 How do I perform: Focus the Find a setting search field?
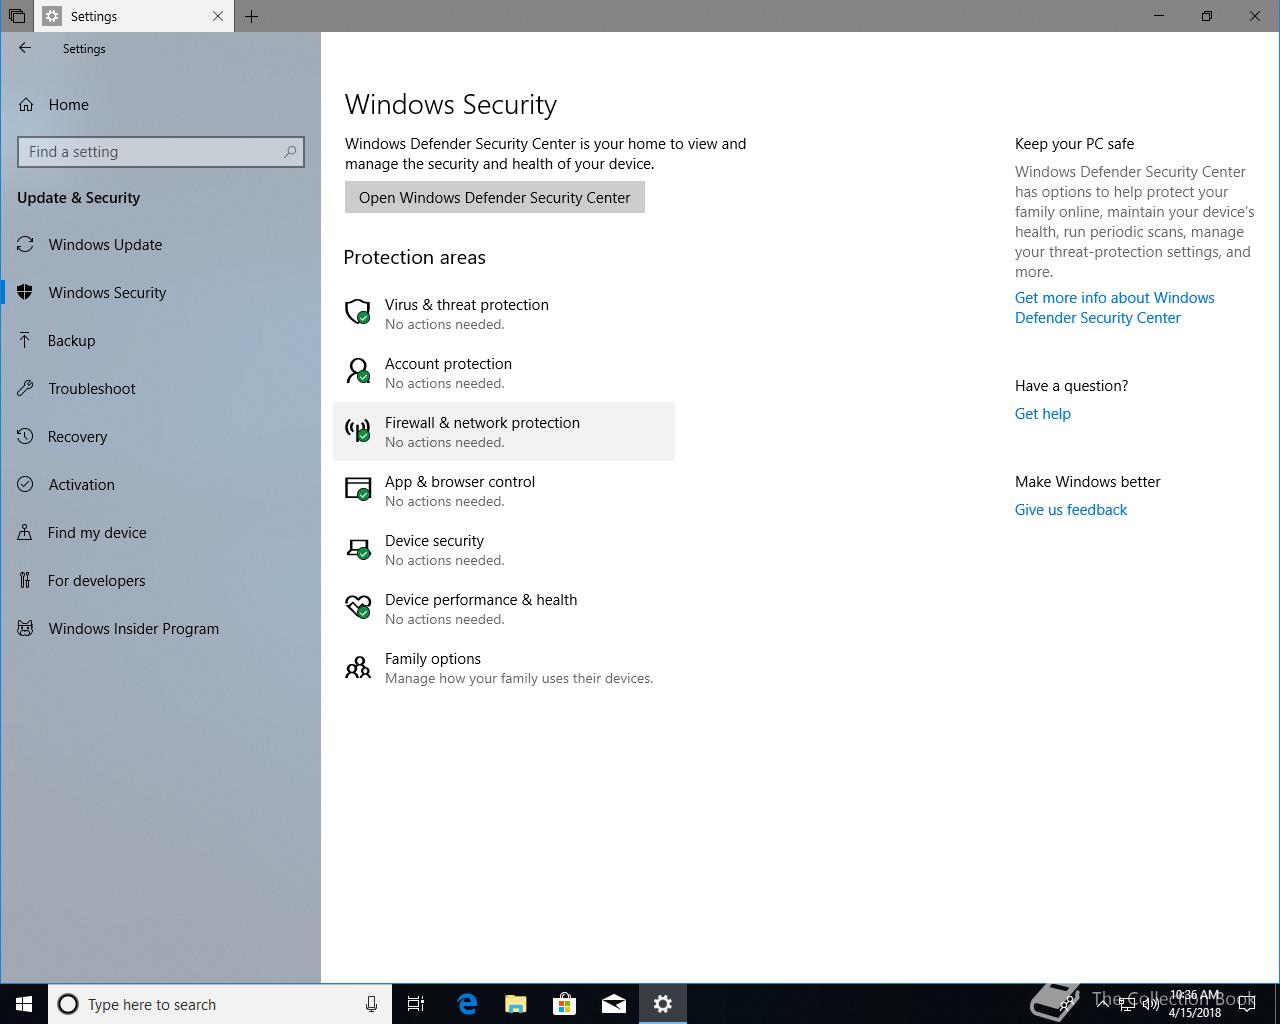(161, 152)
